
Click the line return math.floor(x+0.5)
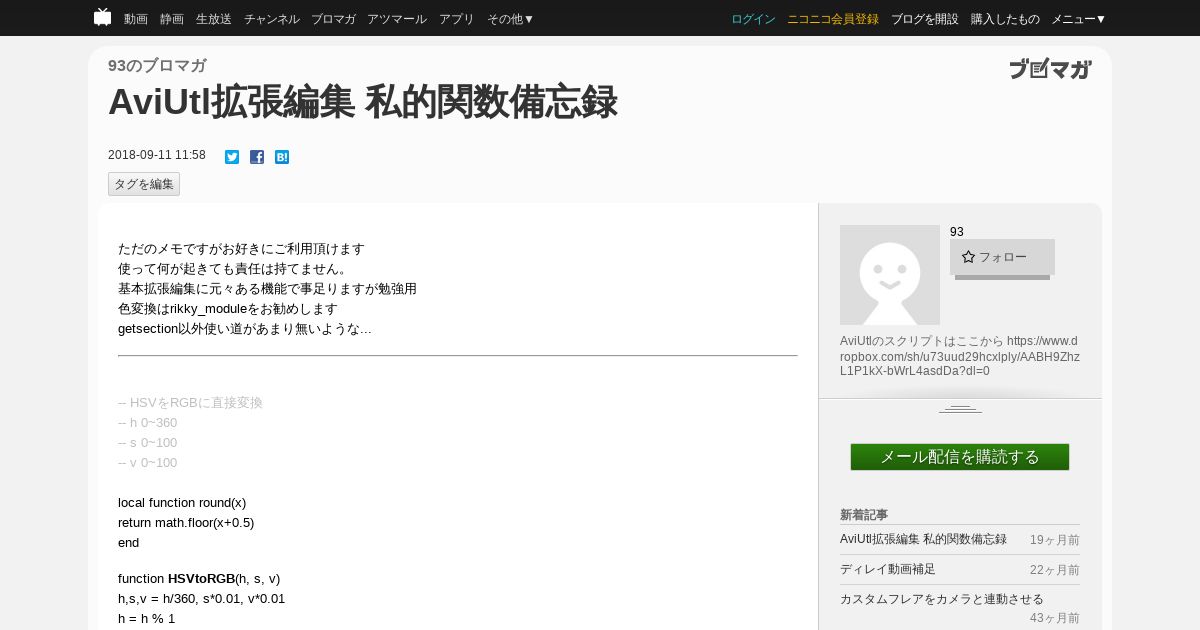186,523
